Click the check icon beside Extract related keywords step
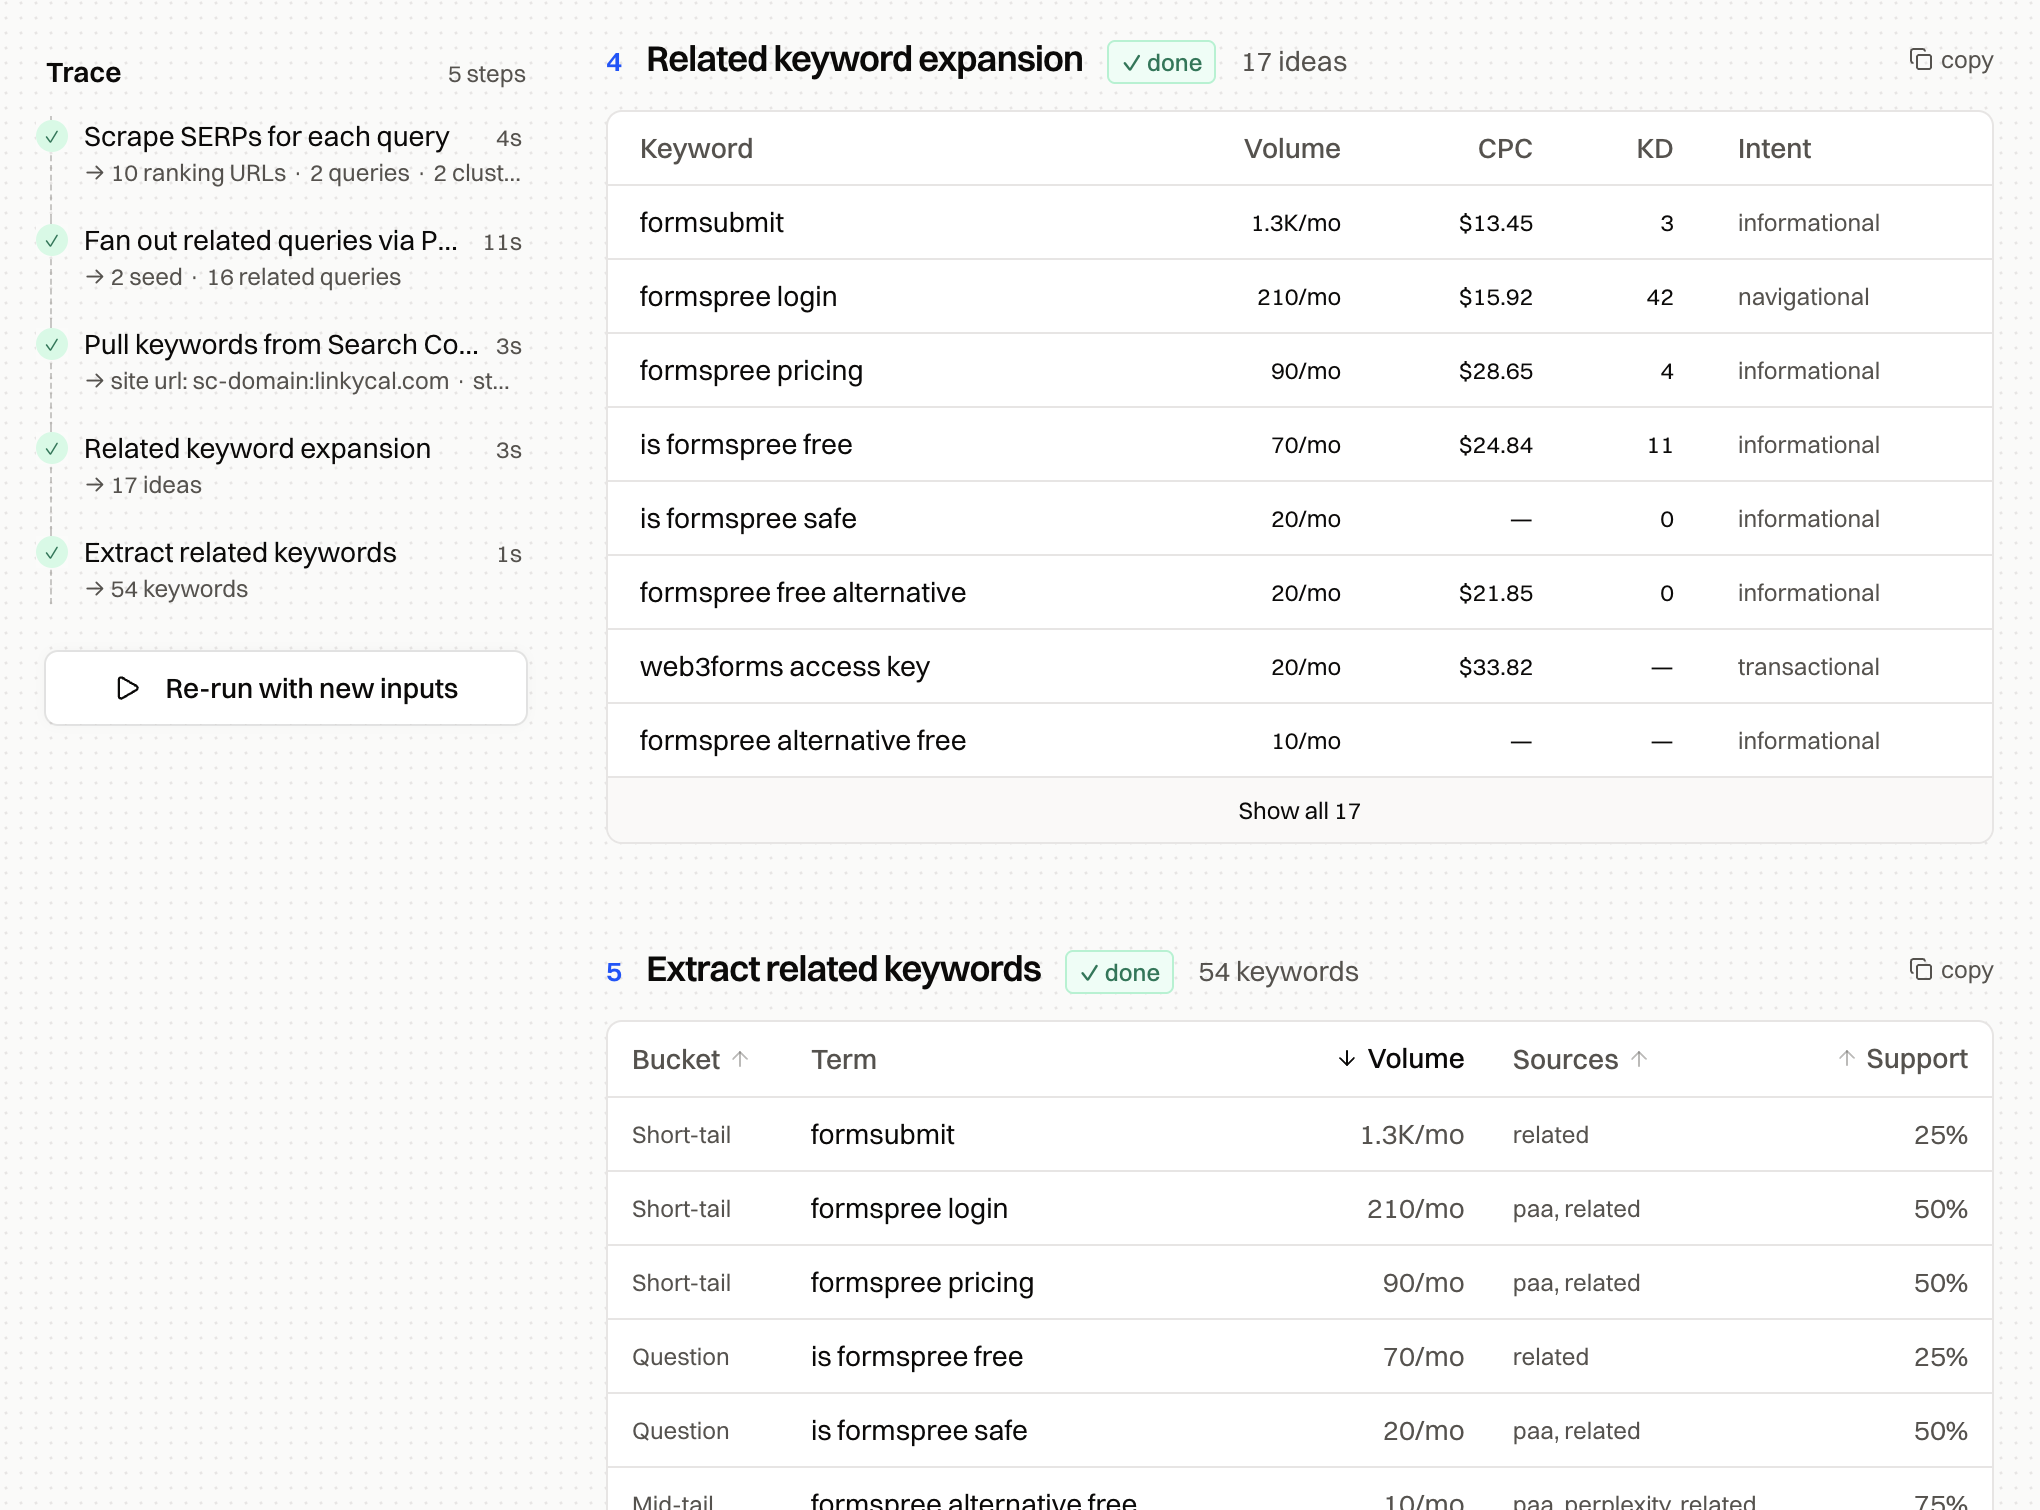 click(x=52, y=553)
